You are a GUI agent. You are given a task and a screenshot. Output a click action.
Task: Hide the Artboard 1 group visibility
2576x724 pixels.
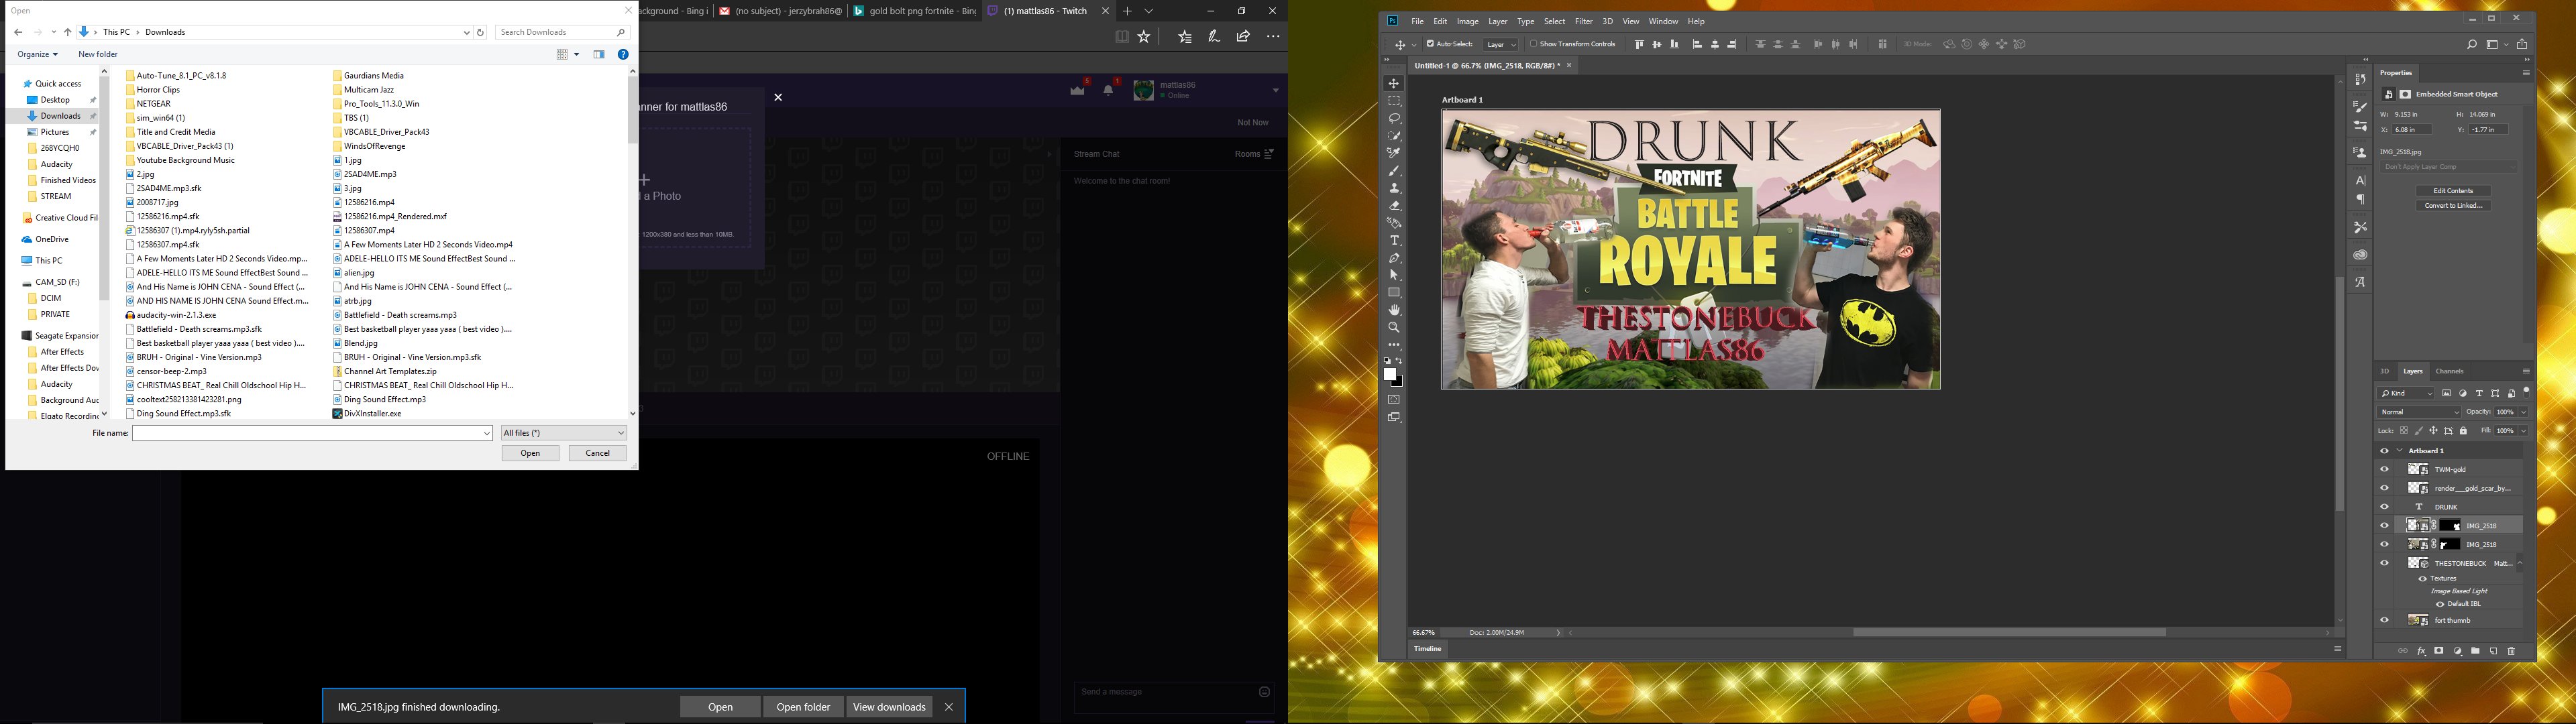2384,451
